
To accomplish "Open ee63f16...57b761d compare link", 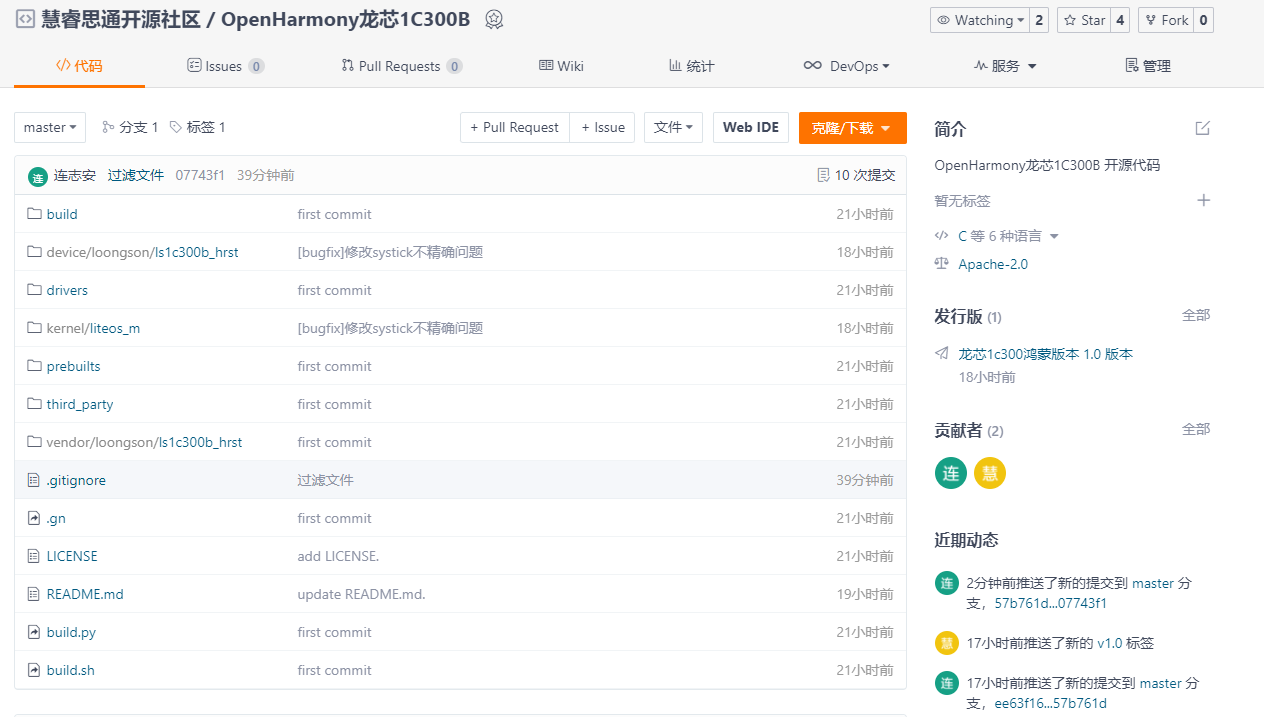I will coord(1051,703).
